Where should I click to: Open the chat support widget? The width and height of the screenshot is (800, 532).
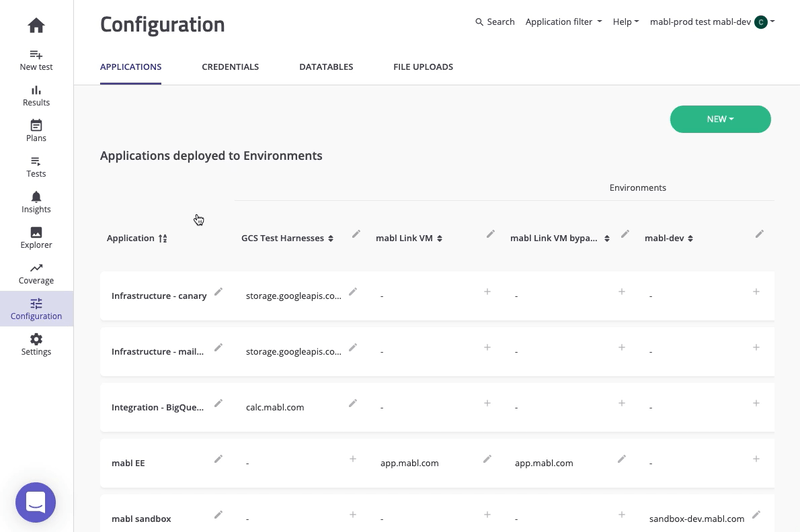36,502
